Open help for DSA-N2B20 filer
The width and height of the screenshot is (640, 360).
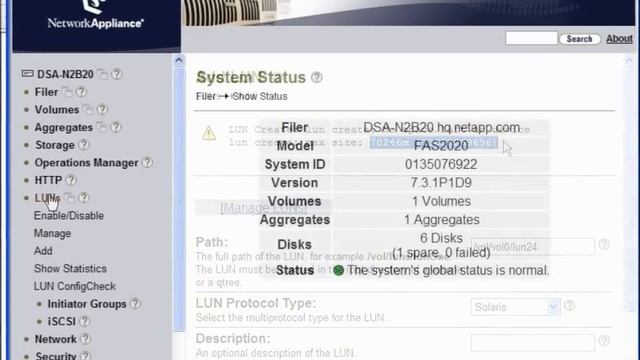coord(117,74)
